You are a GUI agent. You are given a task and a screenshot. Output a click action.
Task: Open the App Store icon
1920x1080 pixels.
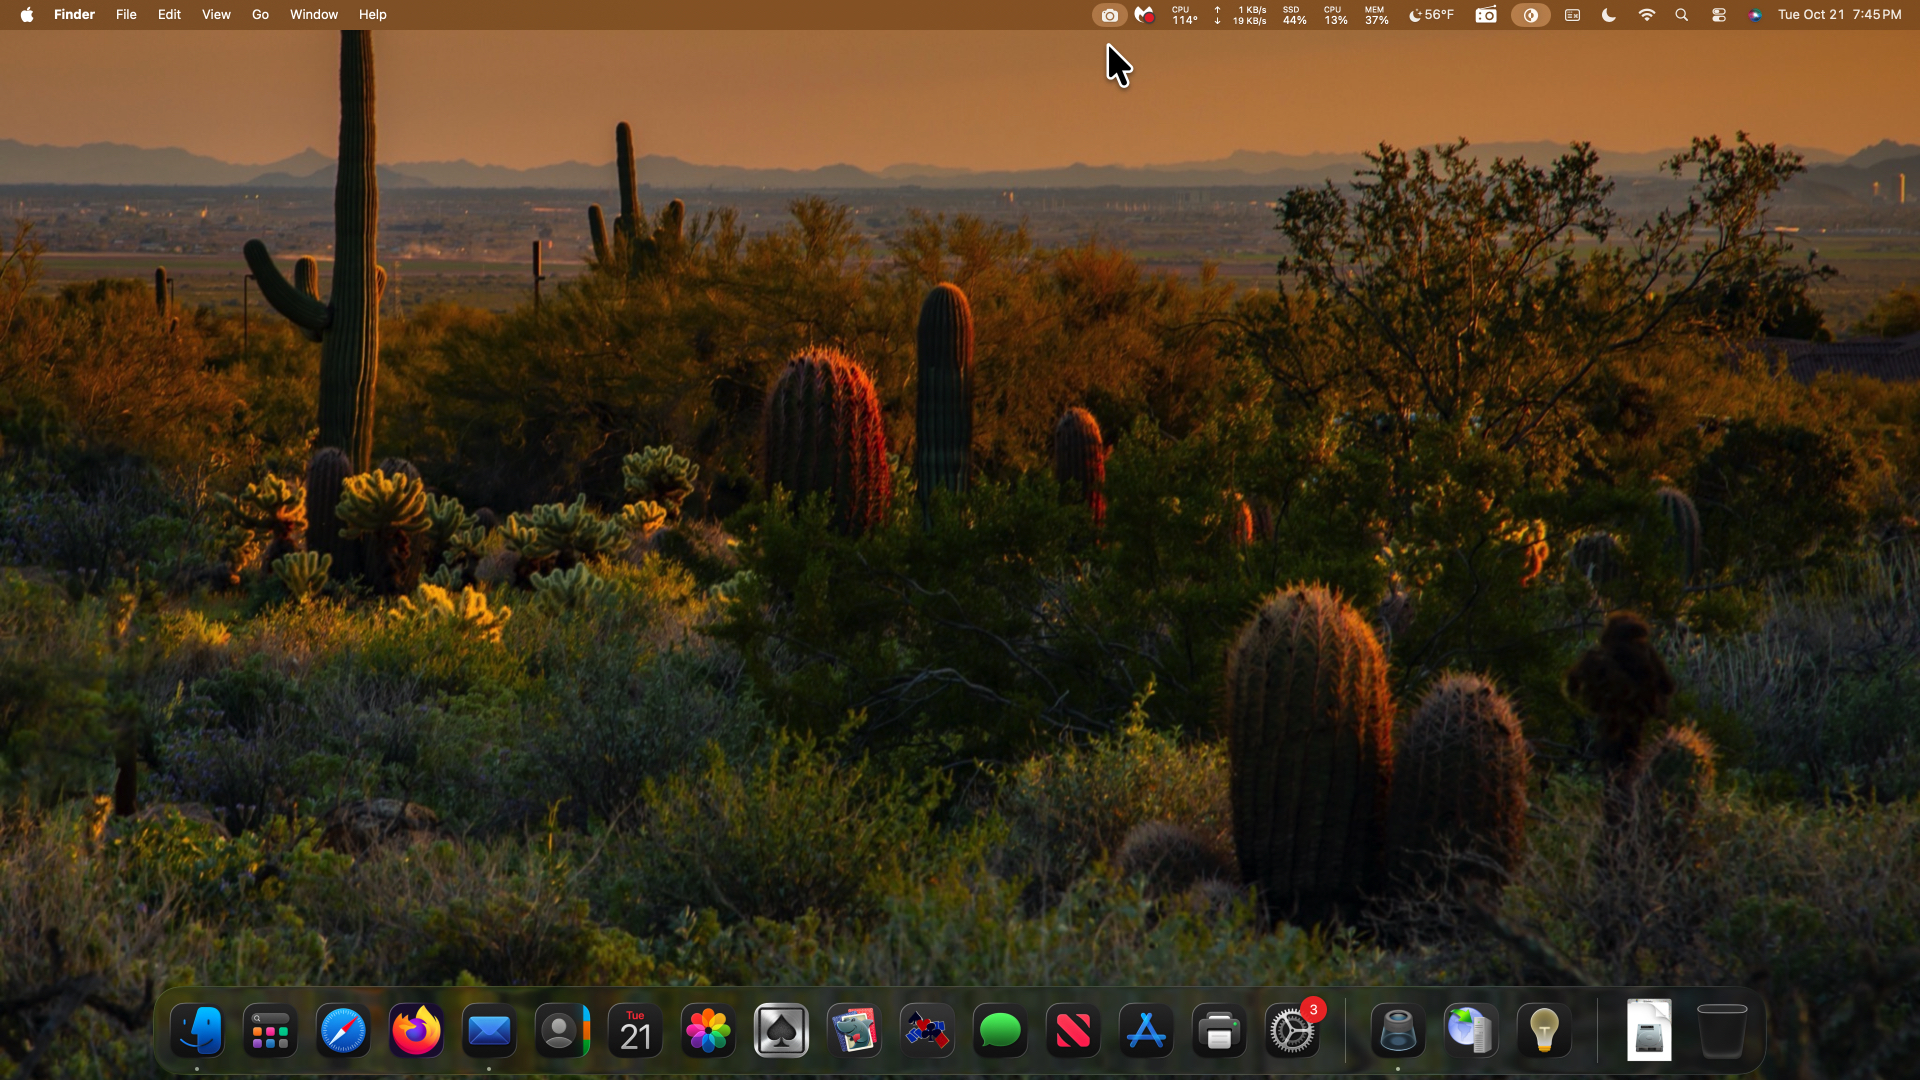coord(1146,1031)
